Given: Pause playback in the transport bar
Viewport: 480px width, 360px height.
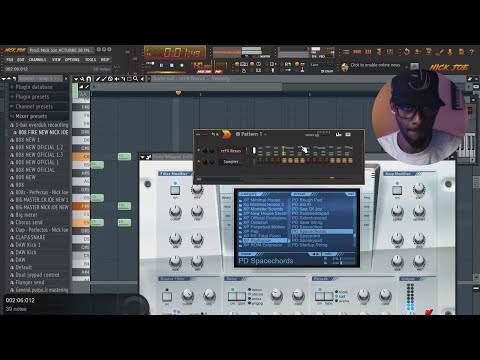Looking at the screenshot, I should click(x=161, y=65).
